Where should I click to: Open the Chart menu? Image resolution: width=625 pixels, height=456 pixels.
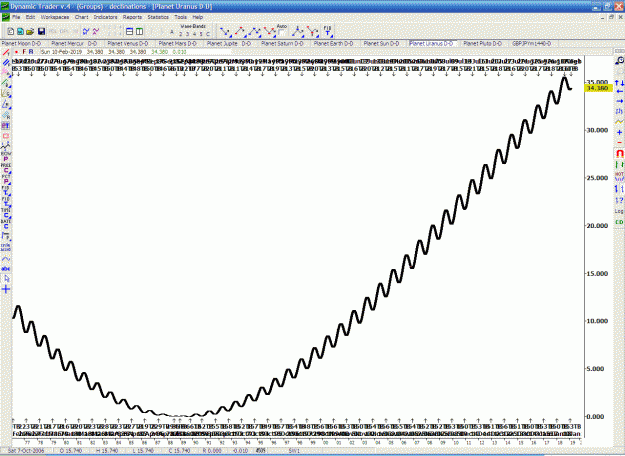[x=81, y=17]
